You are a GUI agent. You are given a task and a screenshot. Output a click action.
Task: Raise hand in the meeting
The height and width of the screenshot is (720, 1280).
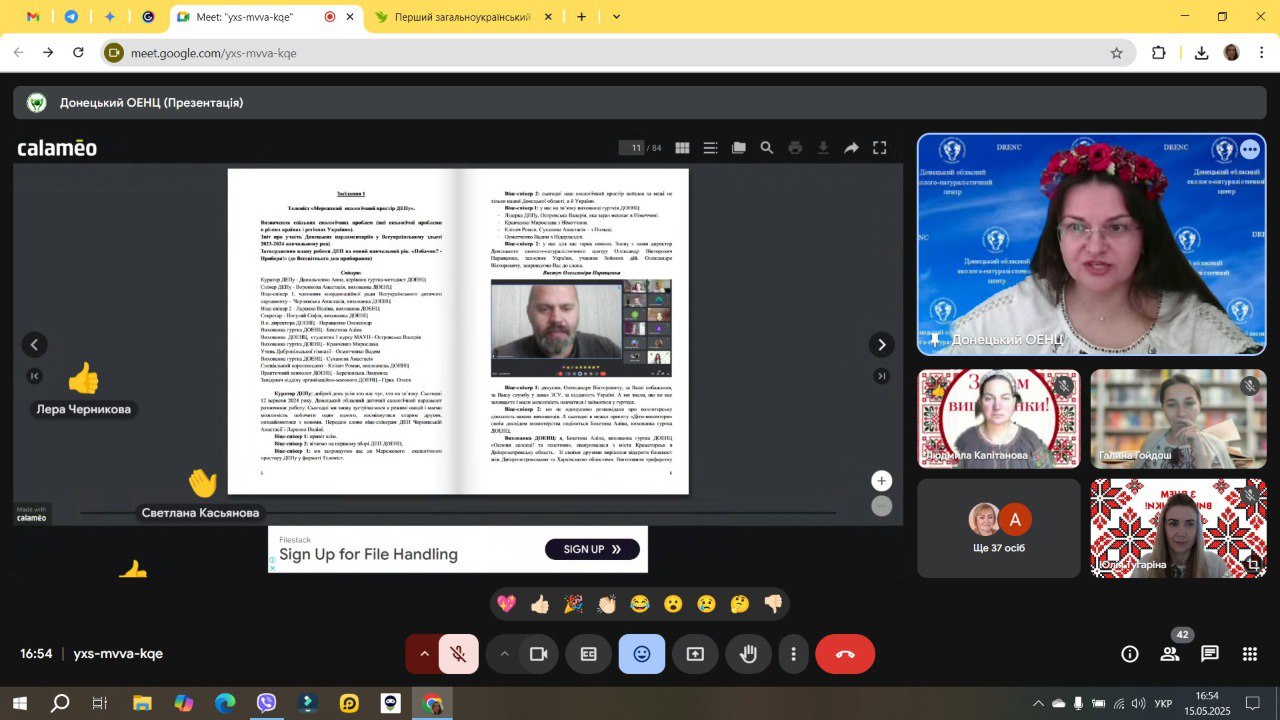(x=748, y=654)
